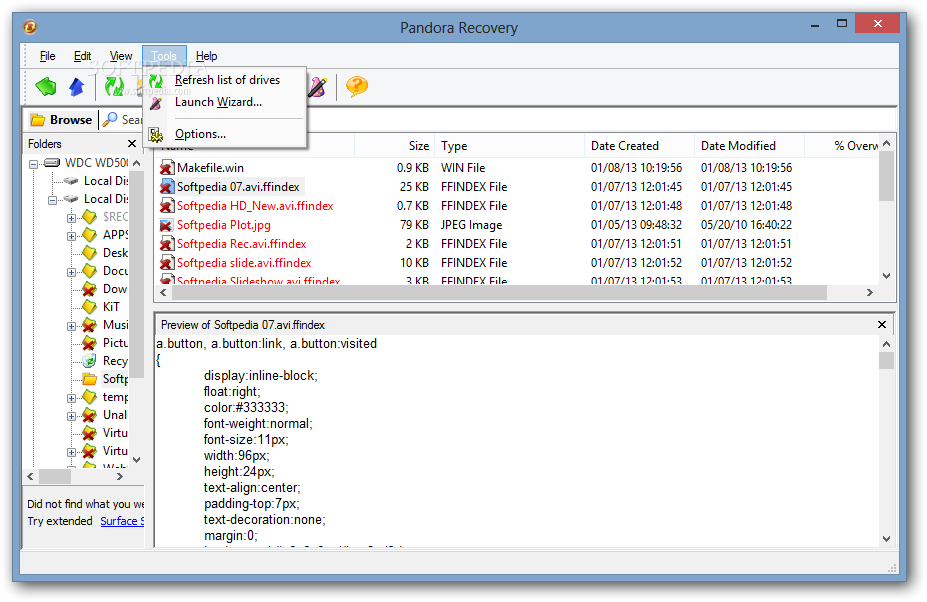The image size is (927, 602).
Task: Switch to the Browse tab
Action: coord(62,120)
